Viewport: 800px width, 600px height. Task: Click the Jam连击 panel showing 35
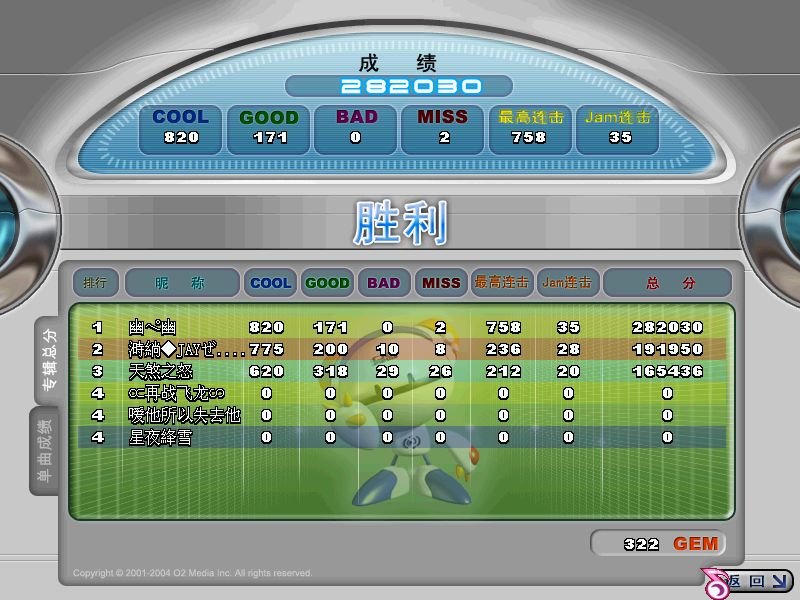[618, 127]
